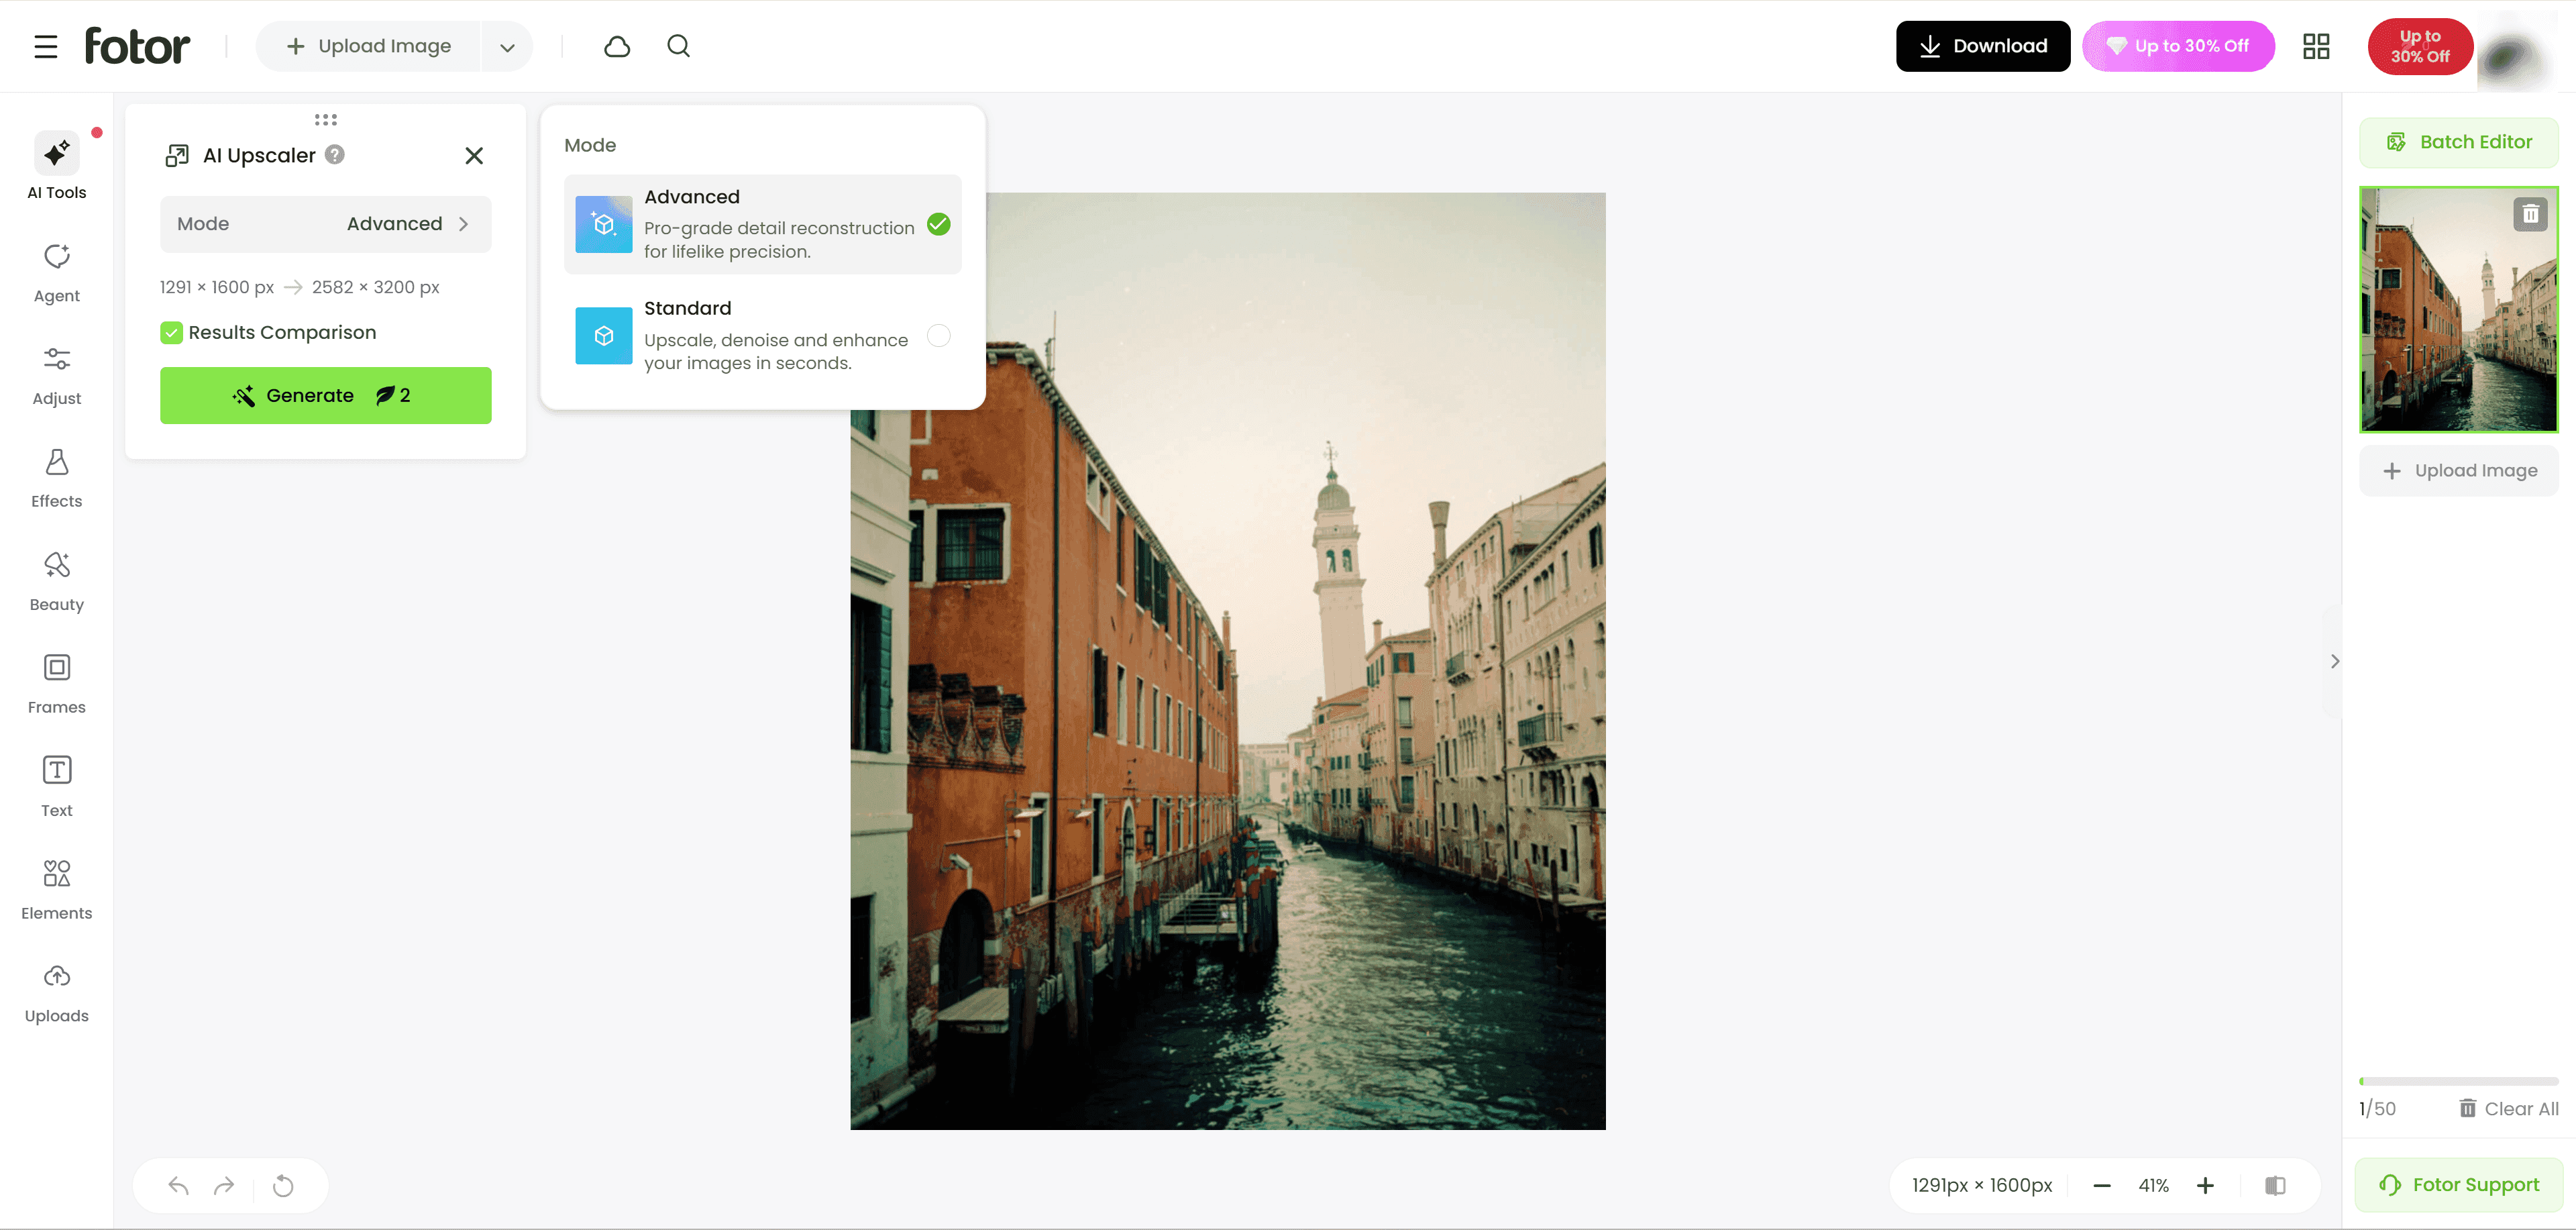Screen dimensions: 2576x1230
Task: Select the Venice canal thumbnail
Action: click(x=2459, y=310)
